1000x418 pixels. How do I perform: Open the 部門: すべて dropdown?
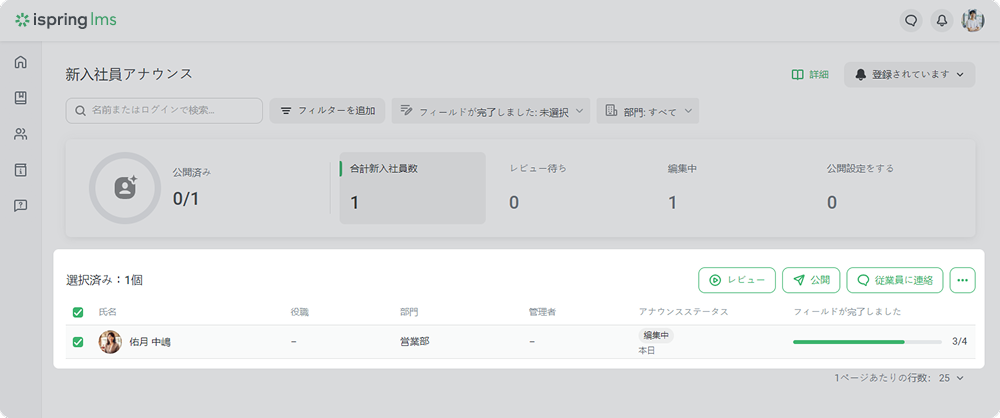point(648,111)
